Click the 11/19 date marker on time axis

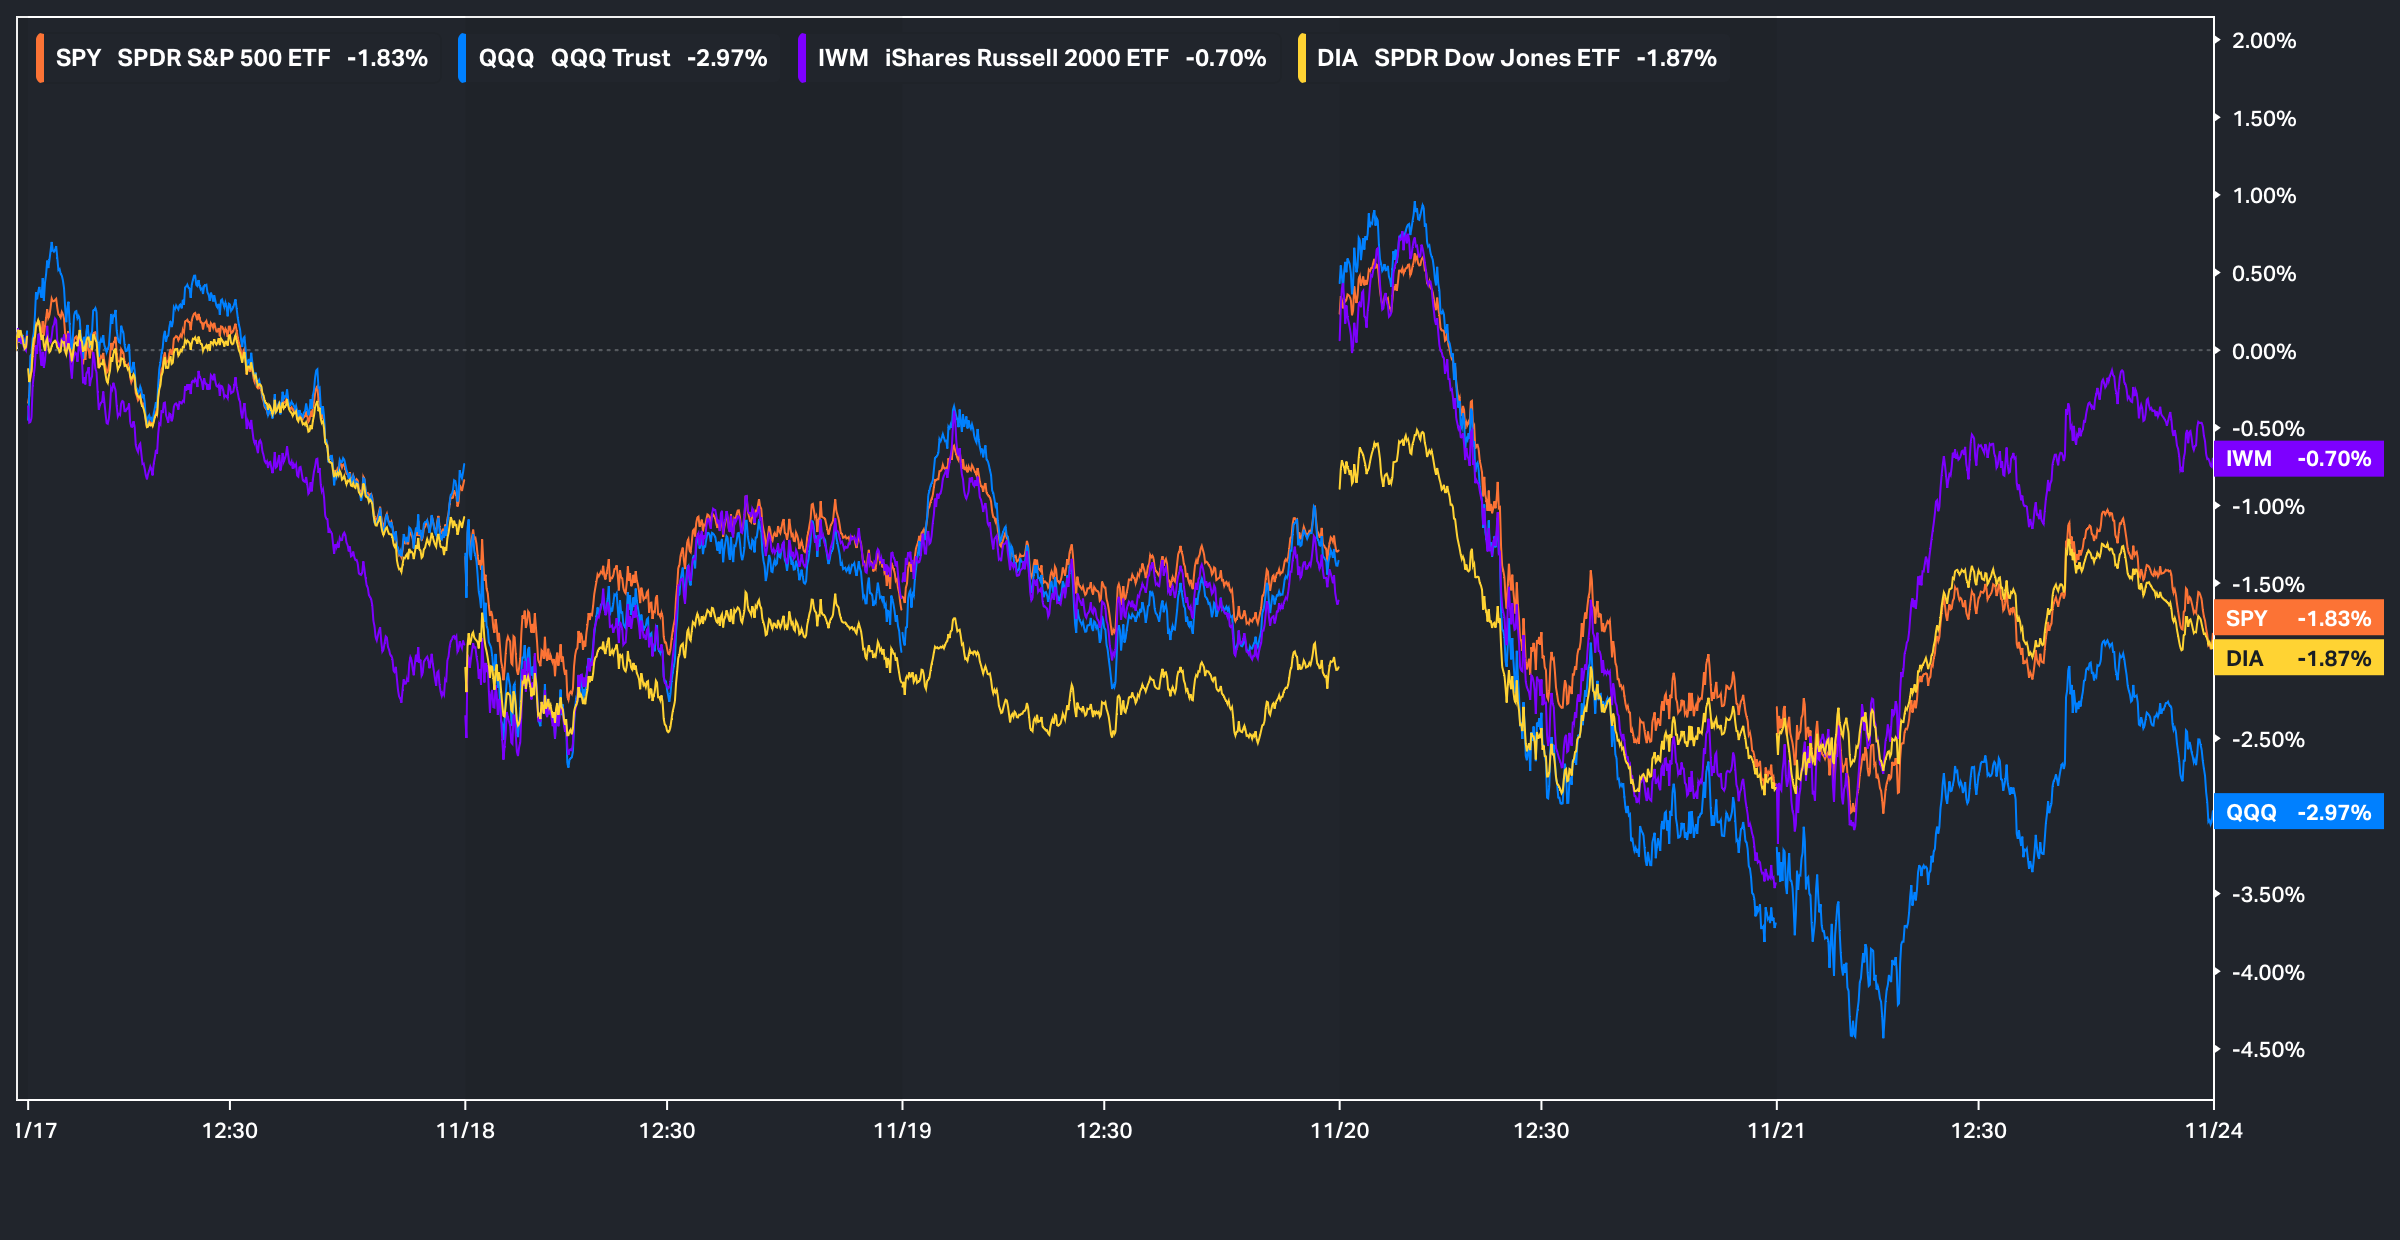[902, 1130]
